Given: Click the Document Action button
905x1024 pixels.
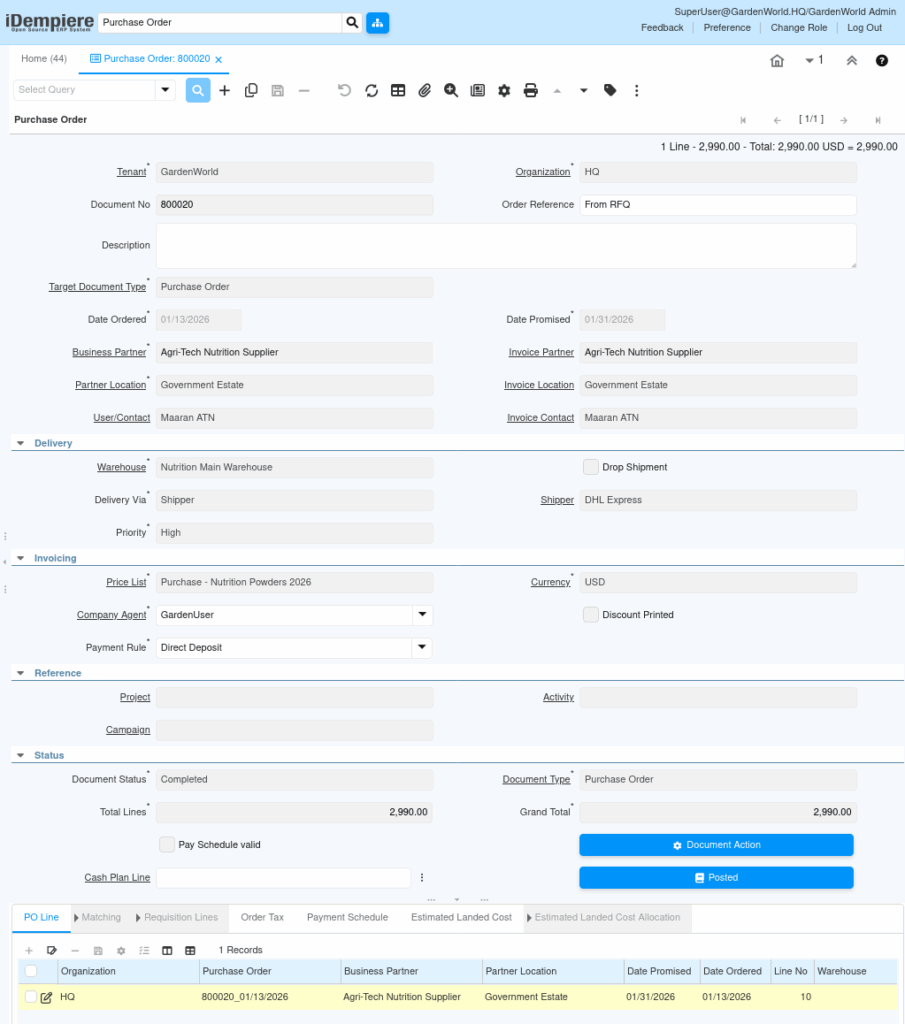Looking at the screenshot, I should (x=716, y=845).
